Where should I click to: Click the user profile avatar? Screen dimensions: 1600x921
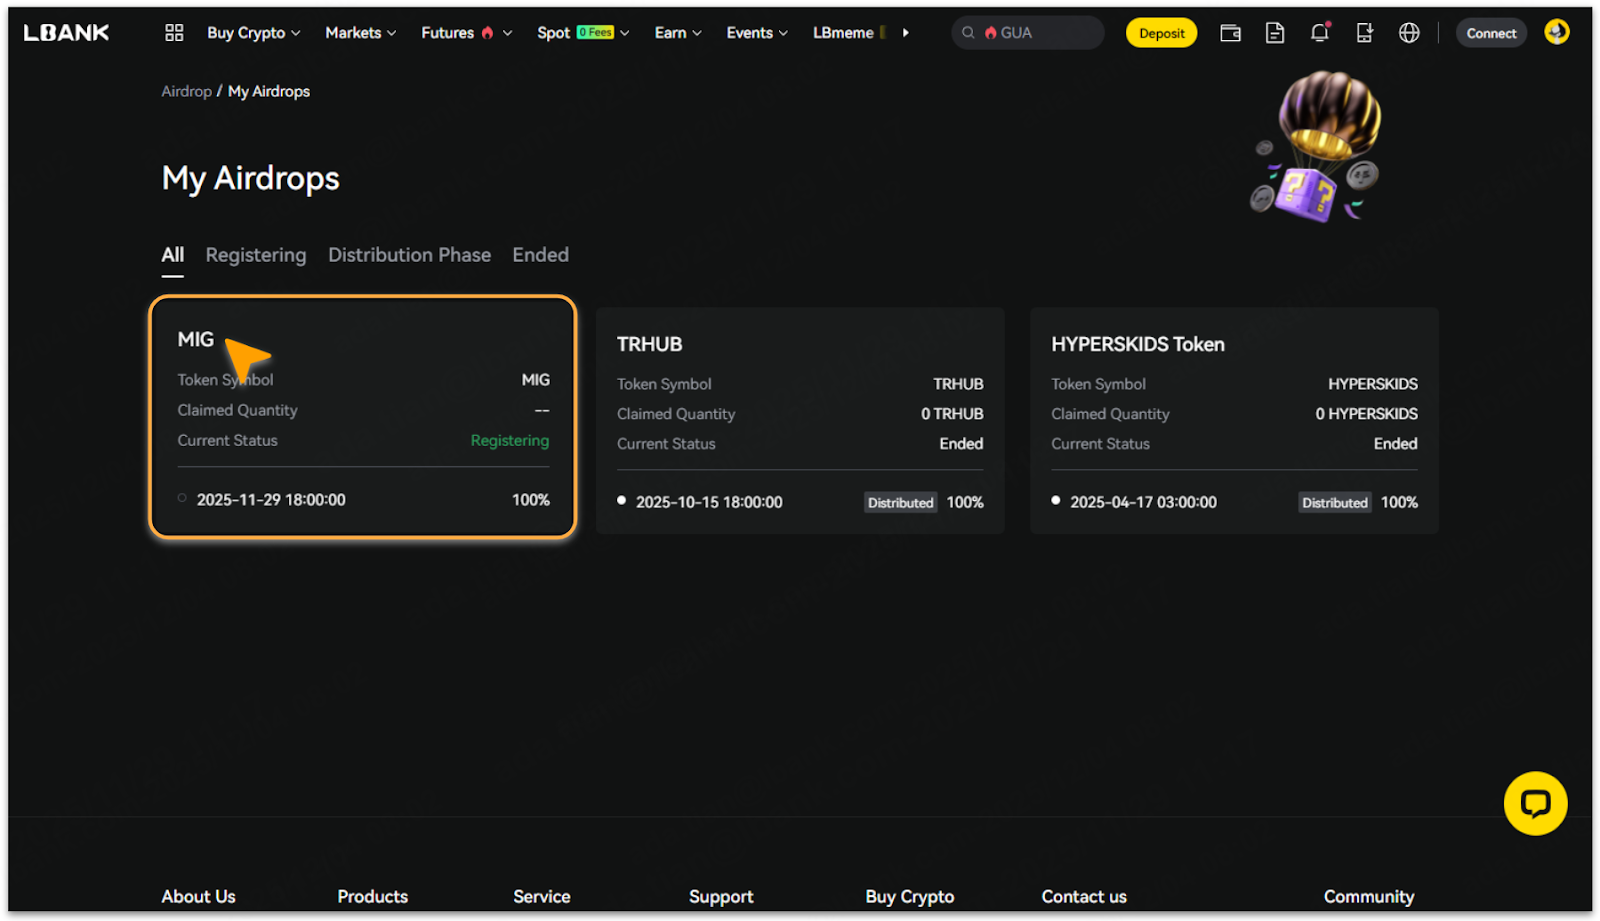pos(1556,32)
